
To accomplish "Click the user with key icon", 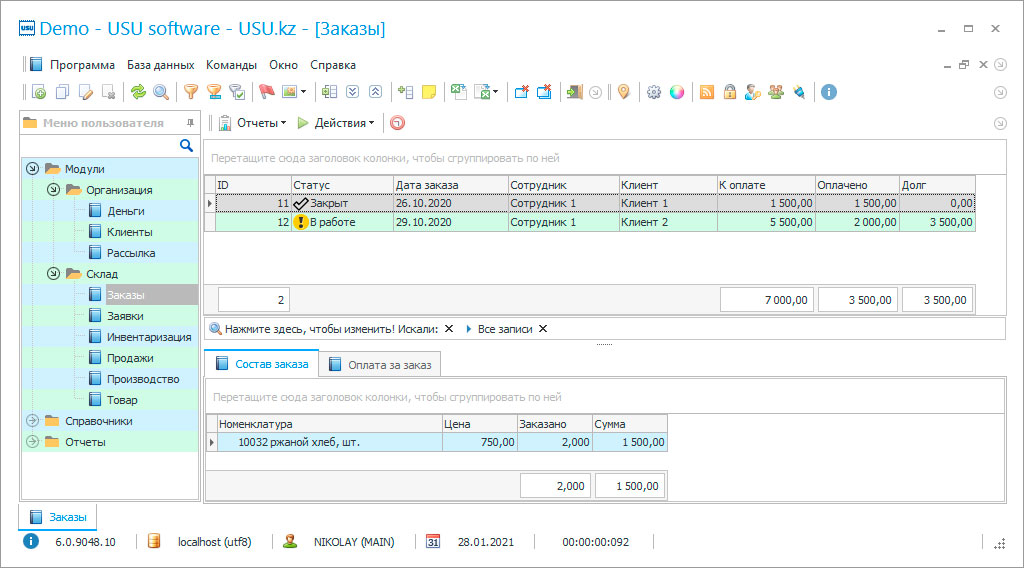I will [x=752, y=92].
